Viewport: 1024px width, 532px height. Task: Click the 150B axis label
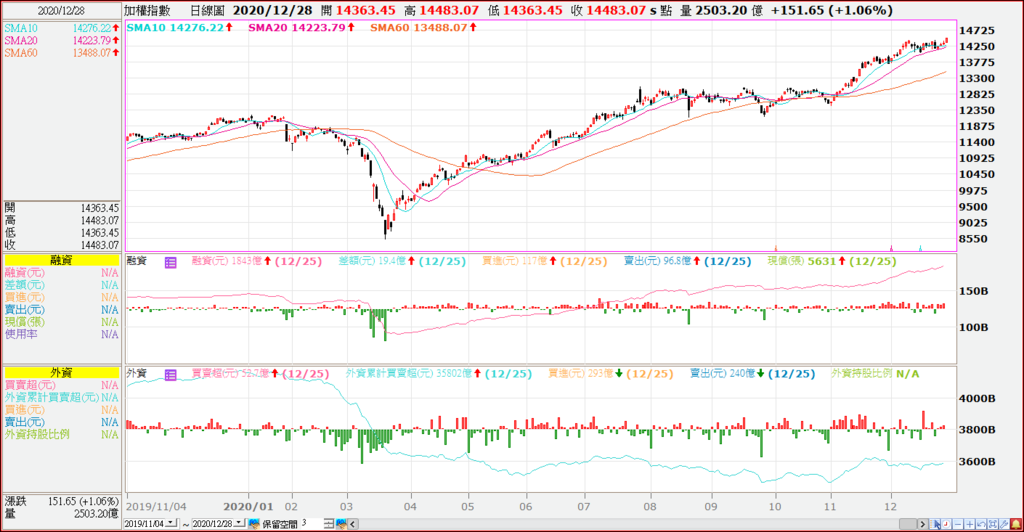974,291
